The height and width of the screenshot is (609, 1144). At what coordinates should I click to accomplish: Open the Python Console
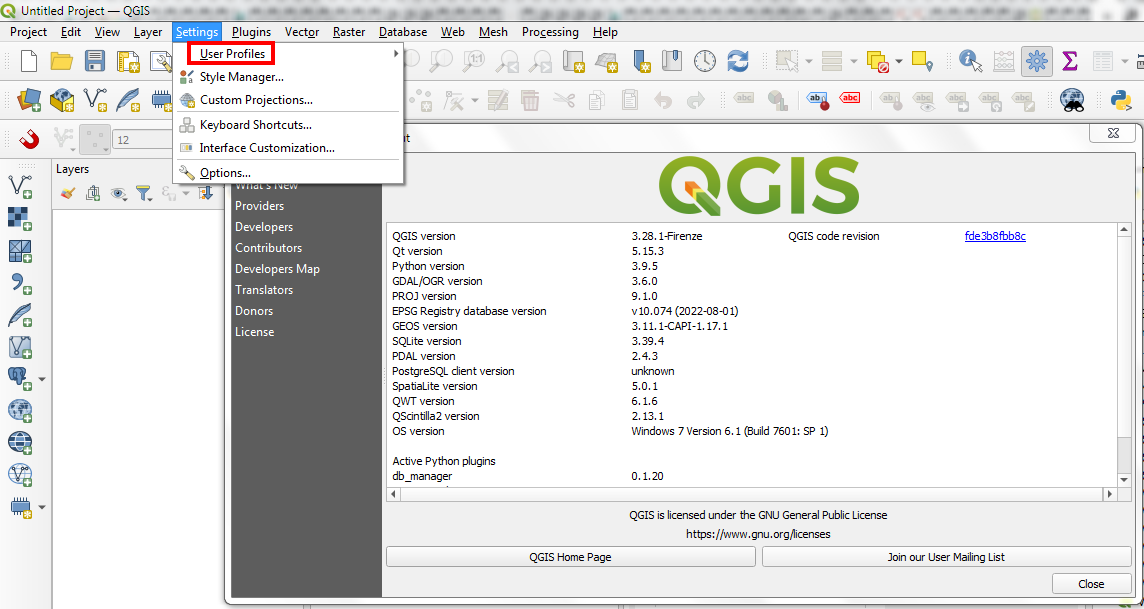(1121, 99)
